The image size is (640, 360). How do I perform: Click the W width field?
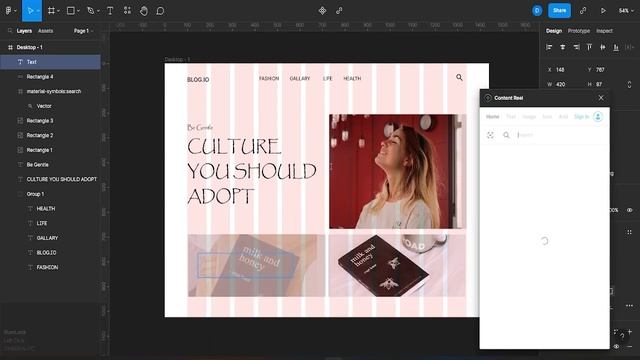point(564,84)
